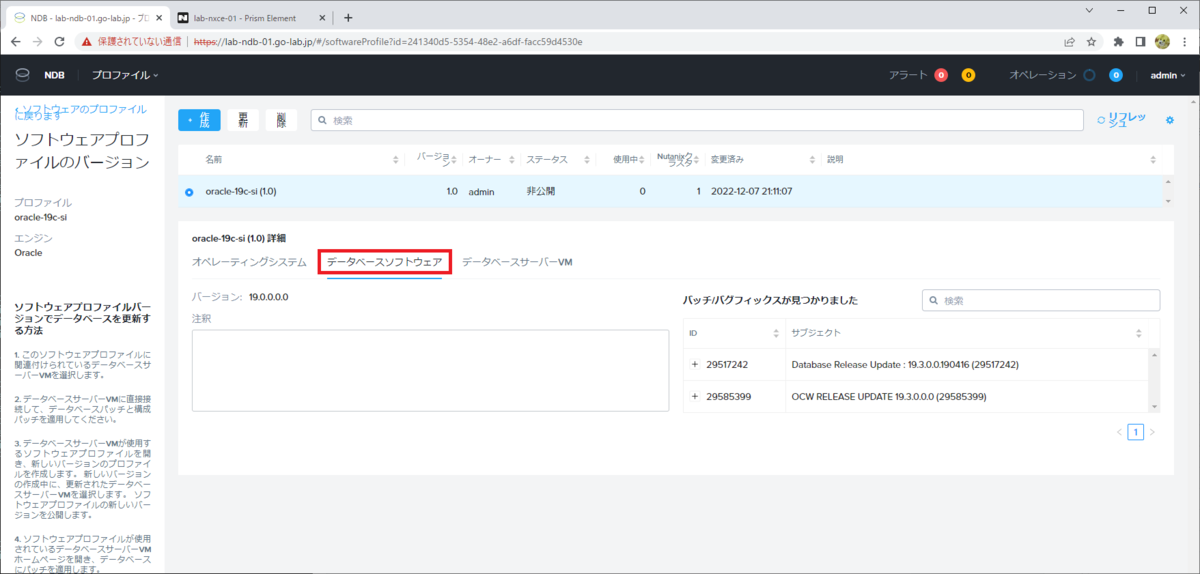The width and height of the screenshot is (1200, 574).
Task: Click the 2022-12-07 21:11:07 modified cell
Action: pos(751,191)
